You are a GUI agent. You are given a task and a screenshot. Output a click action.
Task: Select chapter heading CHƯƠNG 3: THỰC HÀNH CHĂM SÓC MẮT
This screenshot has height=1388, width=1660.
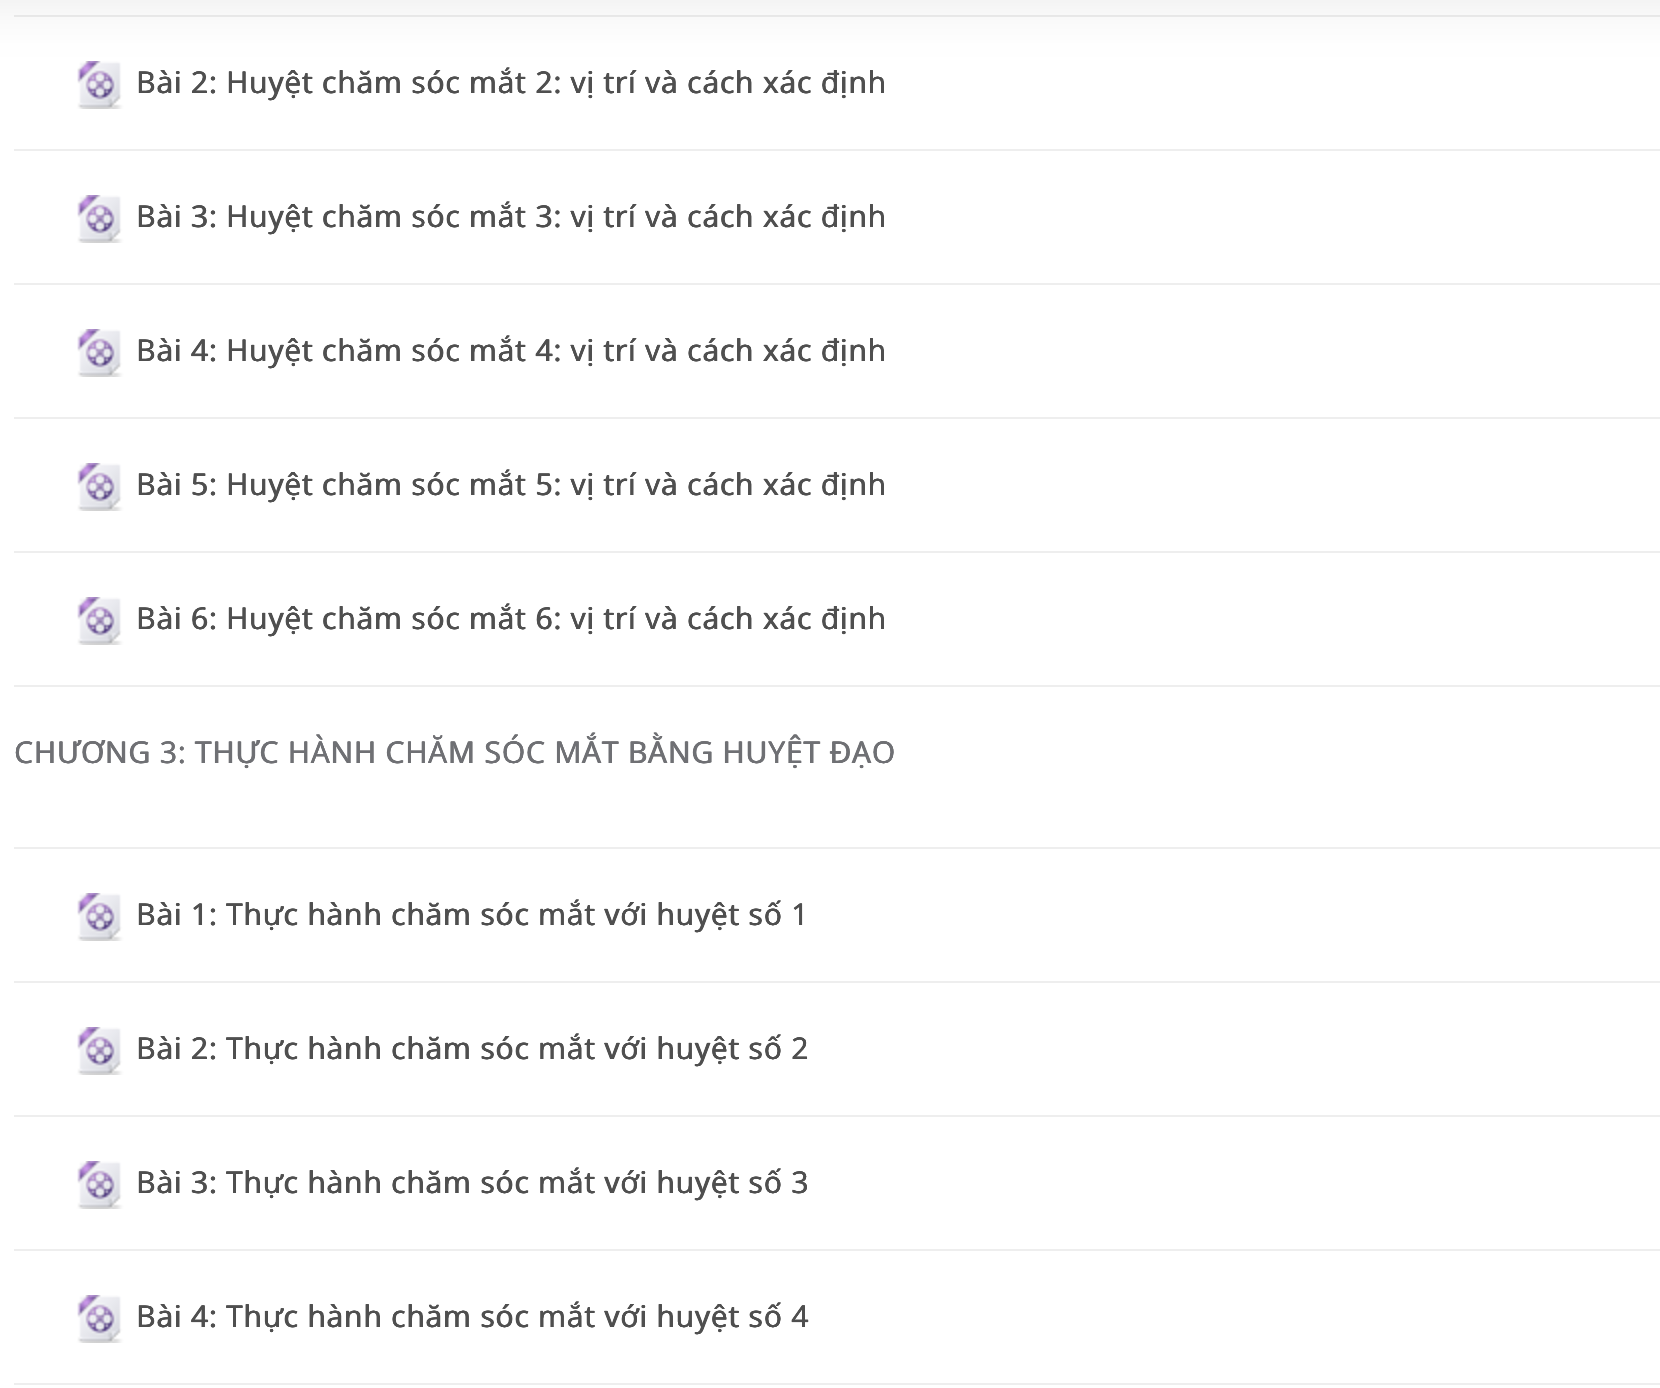pyautogui.click(x=454, y=752)
